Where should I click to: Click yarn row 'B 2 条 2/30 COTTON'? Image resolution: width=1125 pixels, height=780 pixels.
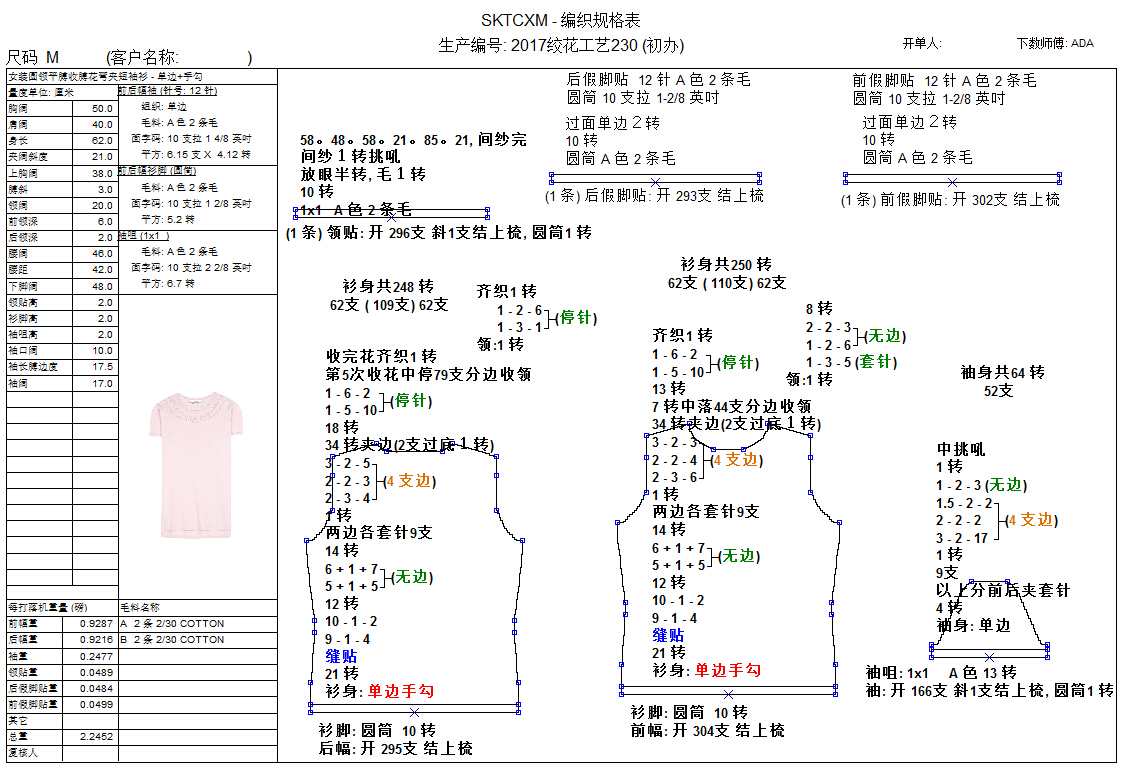point(172,639)
